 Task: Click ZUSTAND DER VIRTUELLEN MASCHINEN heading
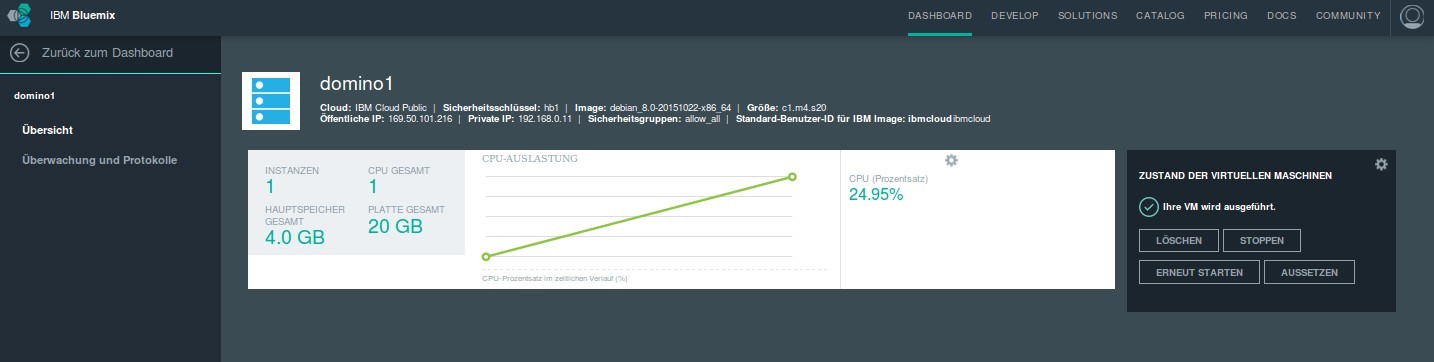click(1235, 176)
